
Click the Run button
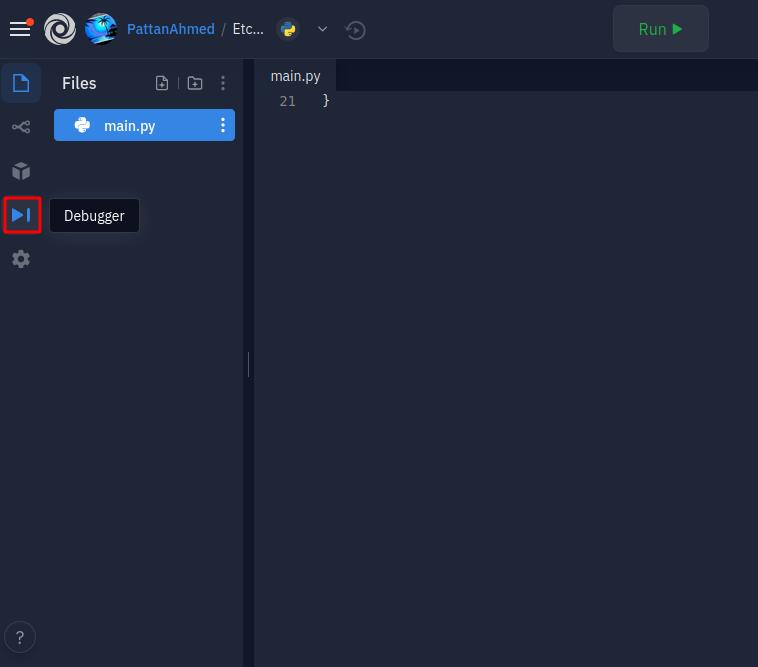click(660, 29)
